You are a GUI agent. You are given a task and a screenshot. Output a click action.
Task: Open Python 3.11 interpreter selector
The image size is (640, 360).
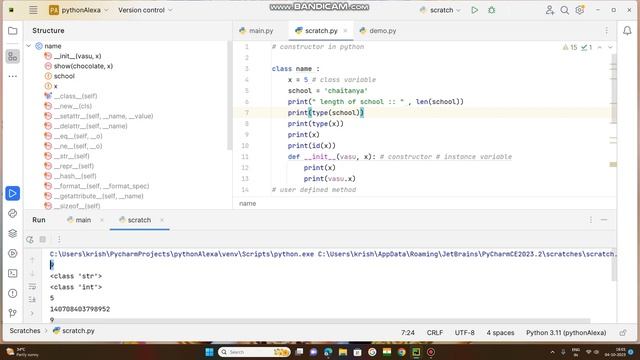[x=566, y=333]
